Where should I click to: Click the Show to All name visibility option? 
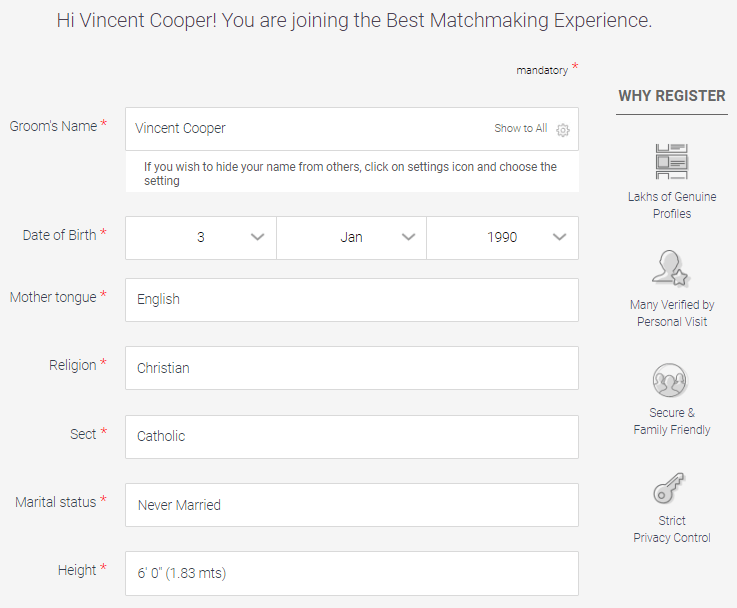520,128
